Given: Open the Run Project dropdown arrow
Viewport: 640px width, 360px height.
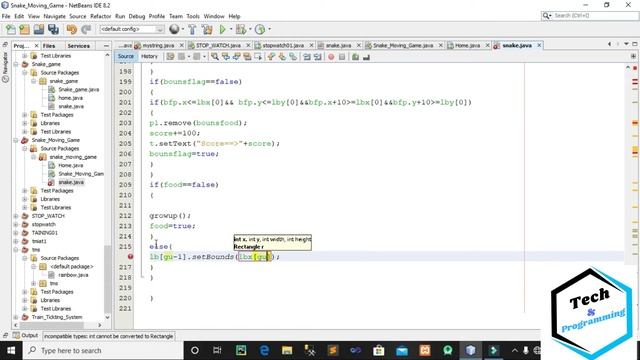Looking at the screenshot, I should tap(231, 29).
